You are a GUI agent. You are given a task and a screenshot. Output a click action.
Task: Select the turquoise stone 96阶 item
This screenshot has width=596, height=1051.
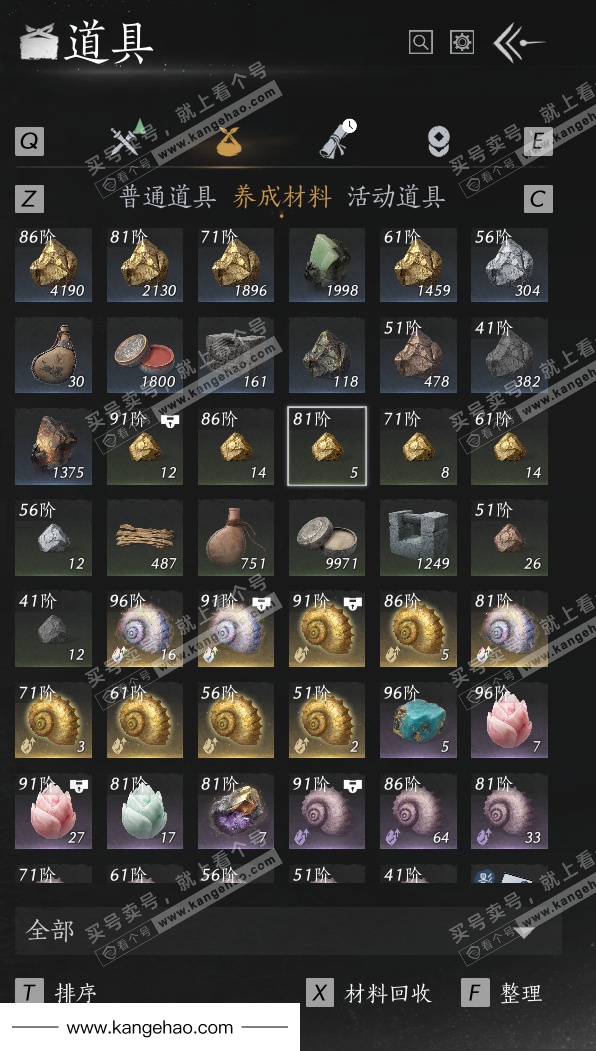(x=418, y=721)
